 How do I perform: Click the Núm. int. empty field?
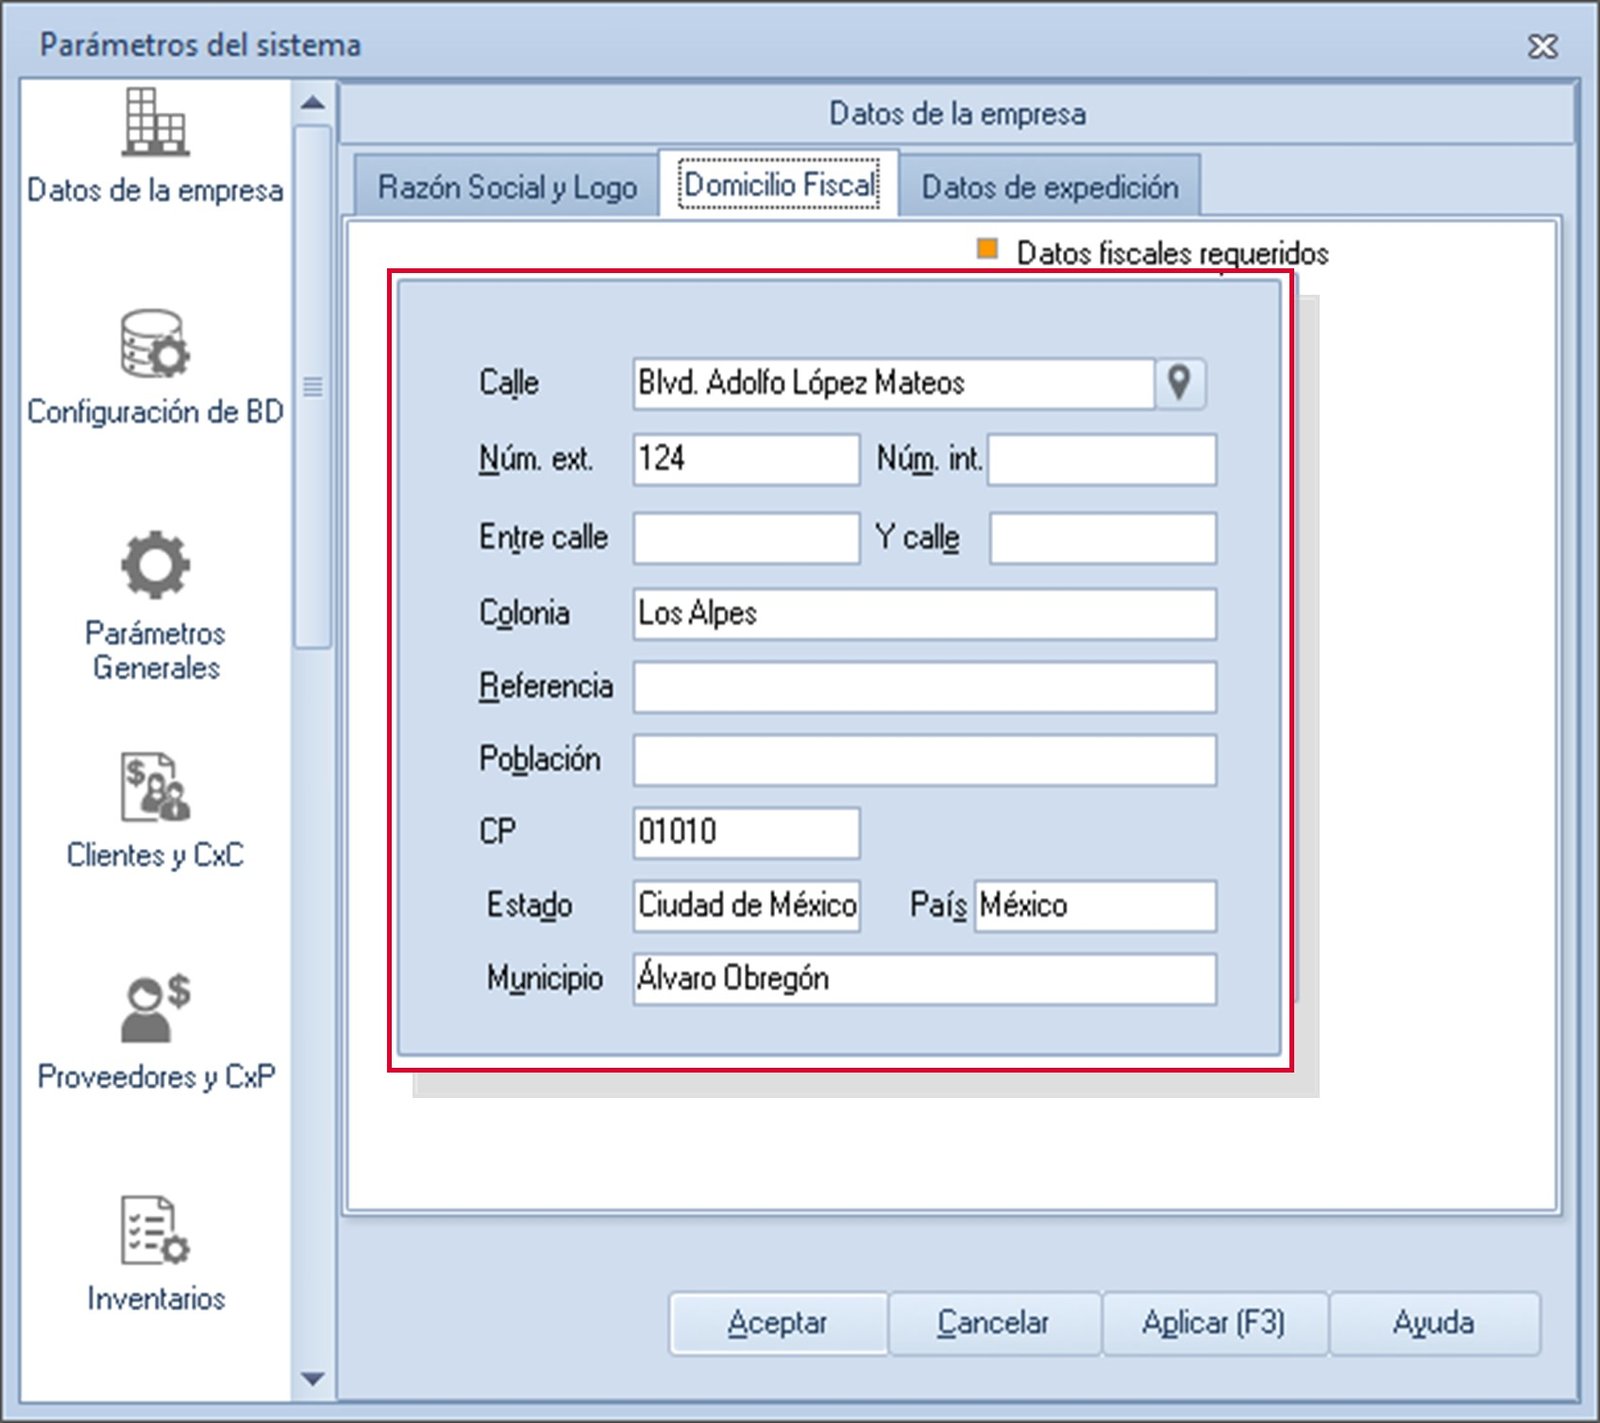(x=1102, y=459)
